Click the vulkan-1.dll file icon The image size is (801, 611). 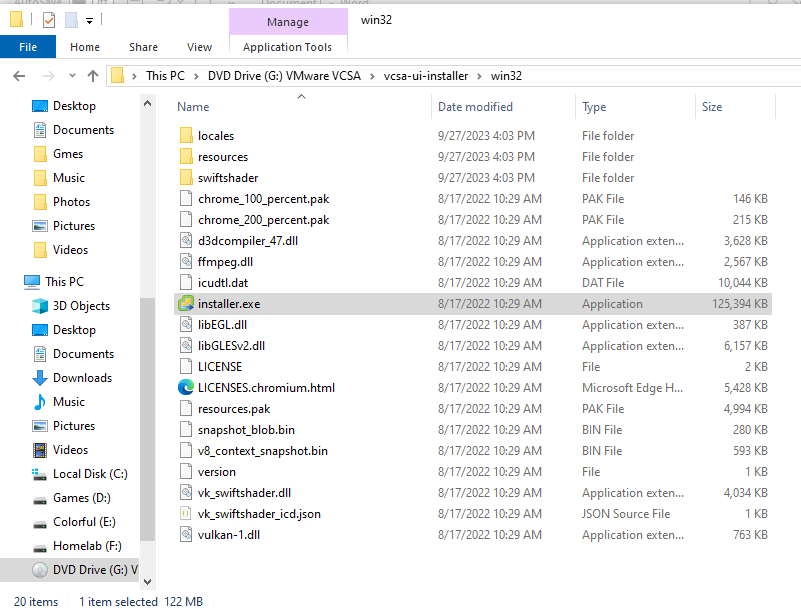[x=186, y=534]
